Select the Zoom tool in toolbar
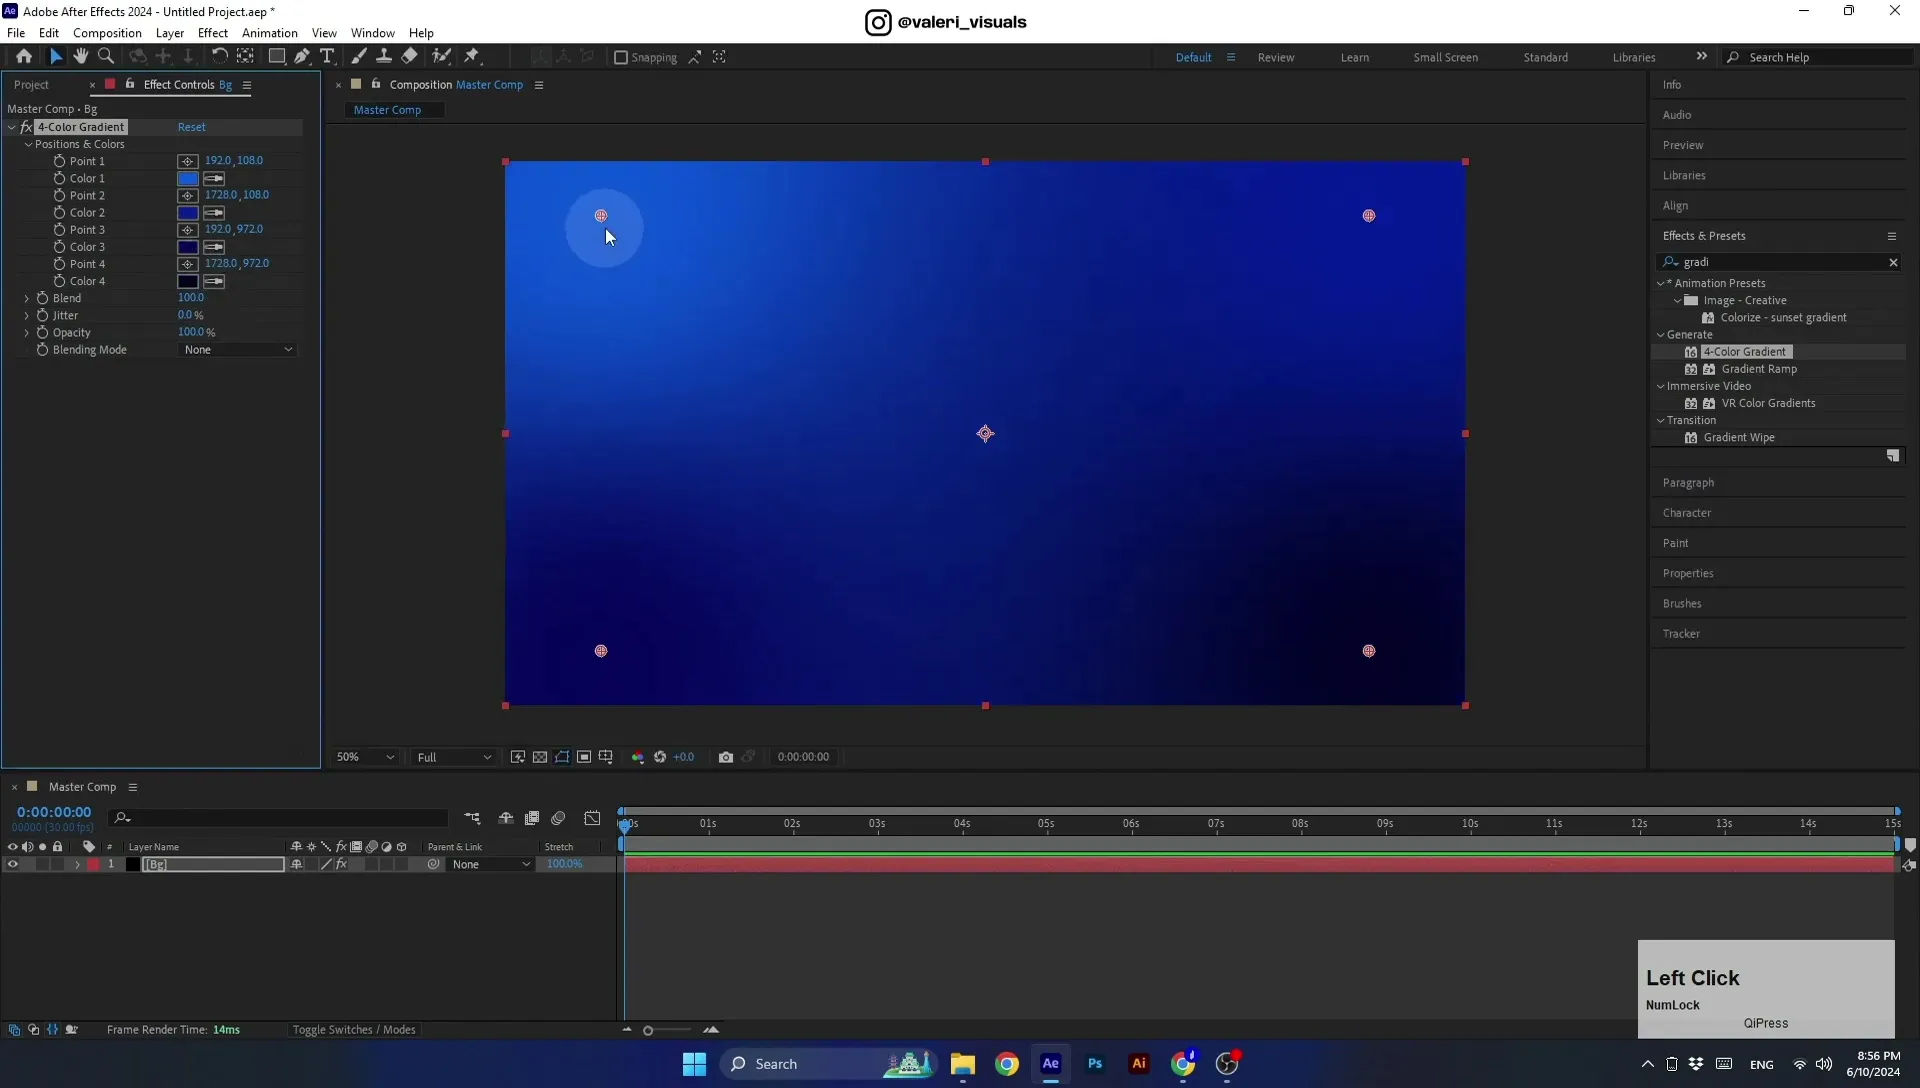1920x1088 pixels. [106, 57]
